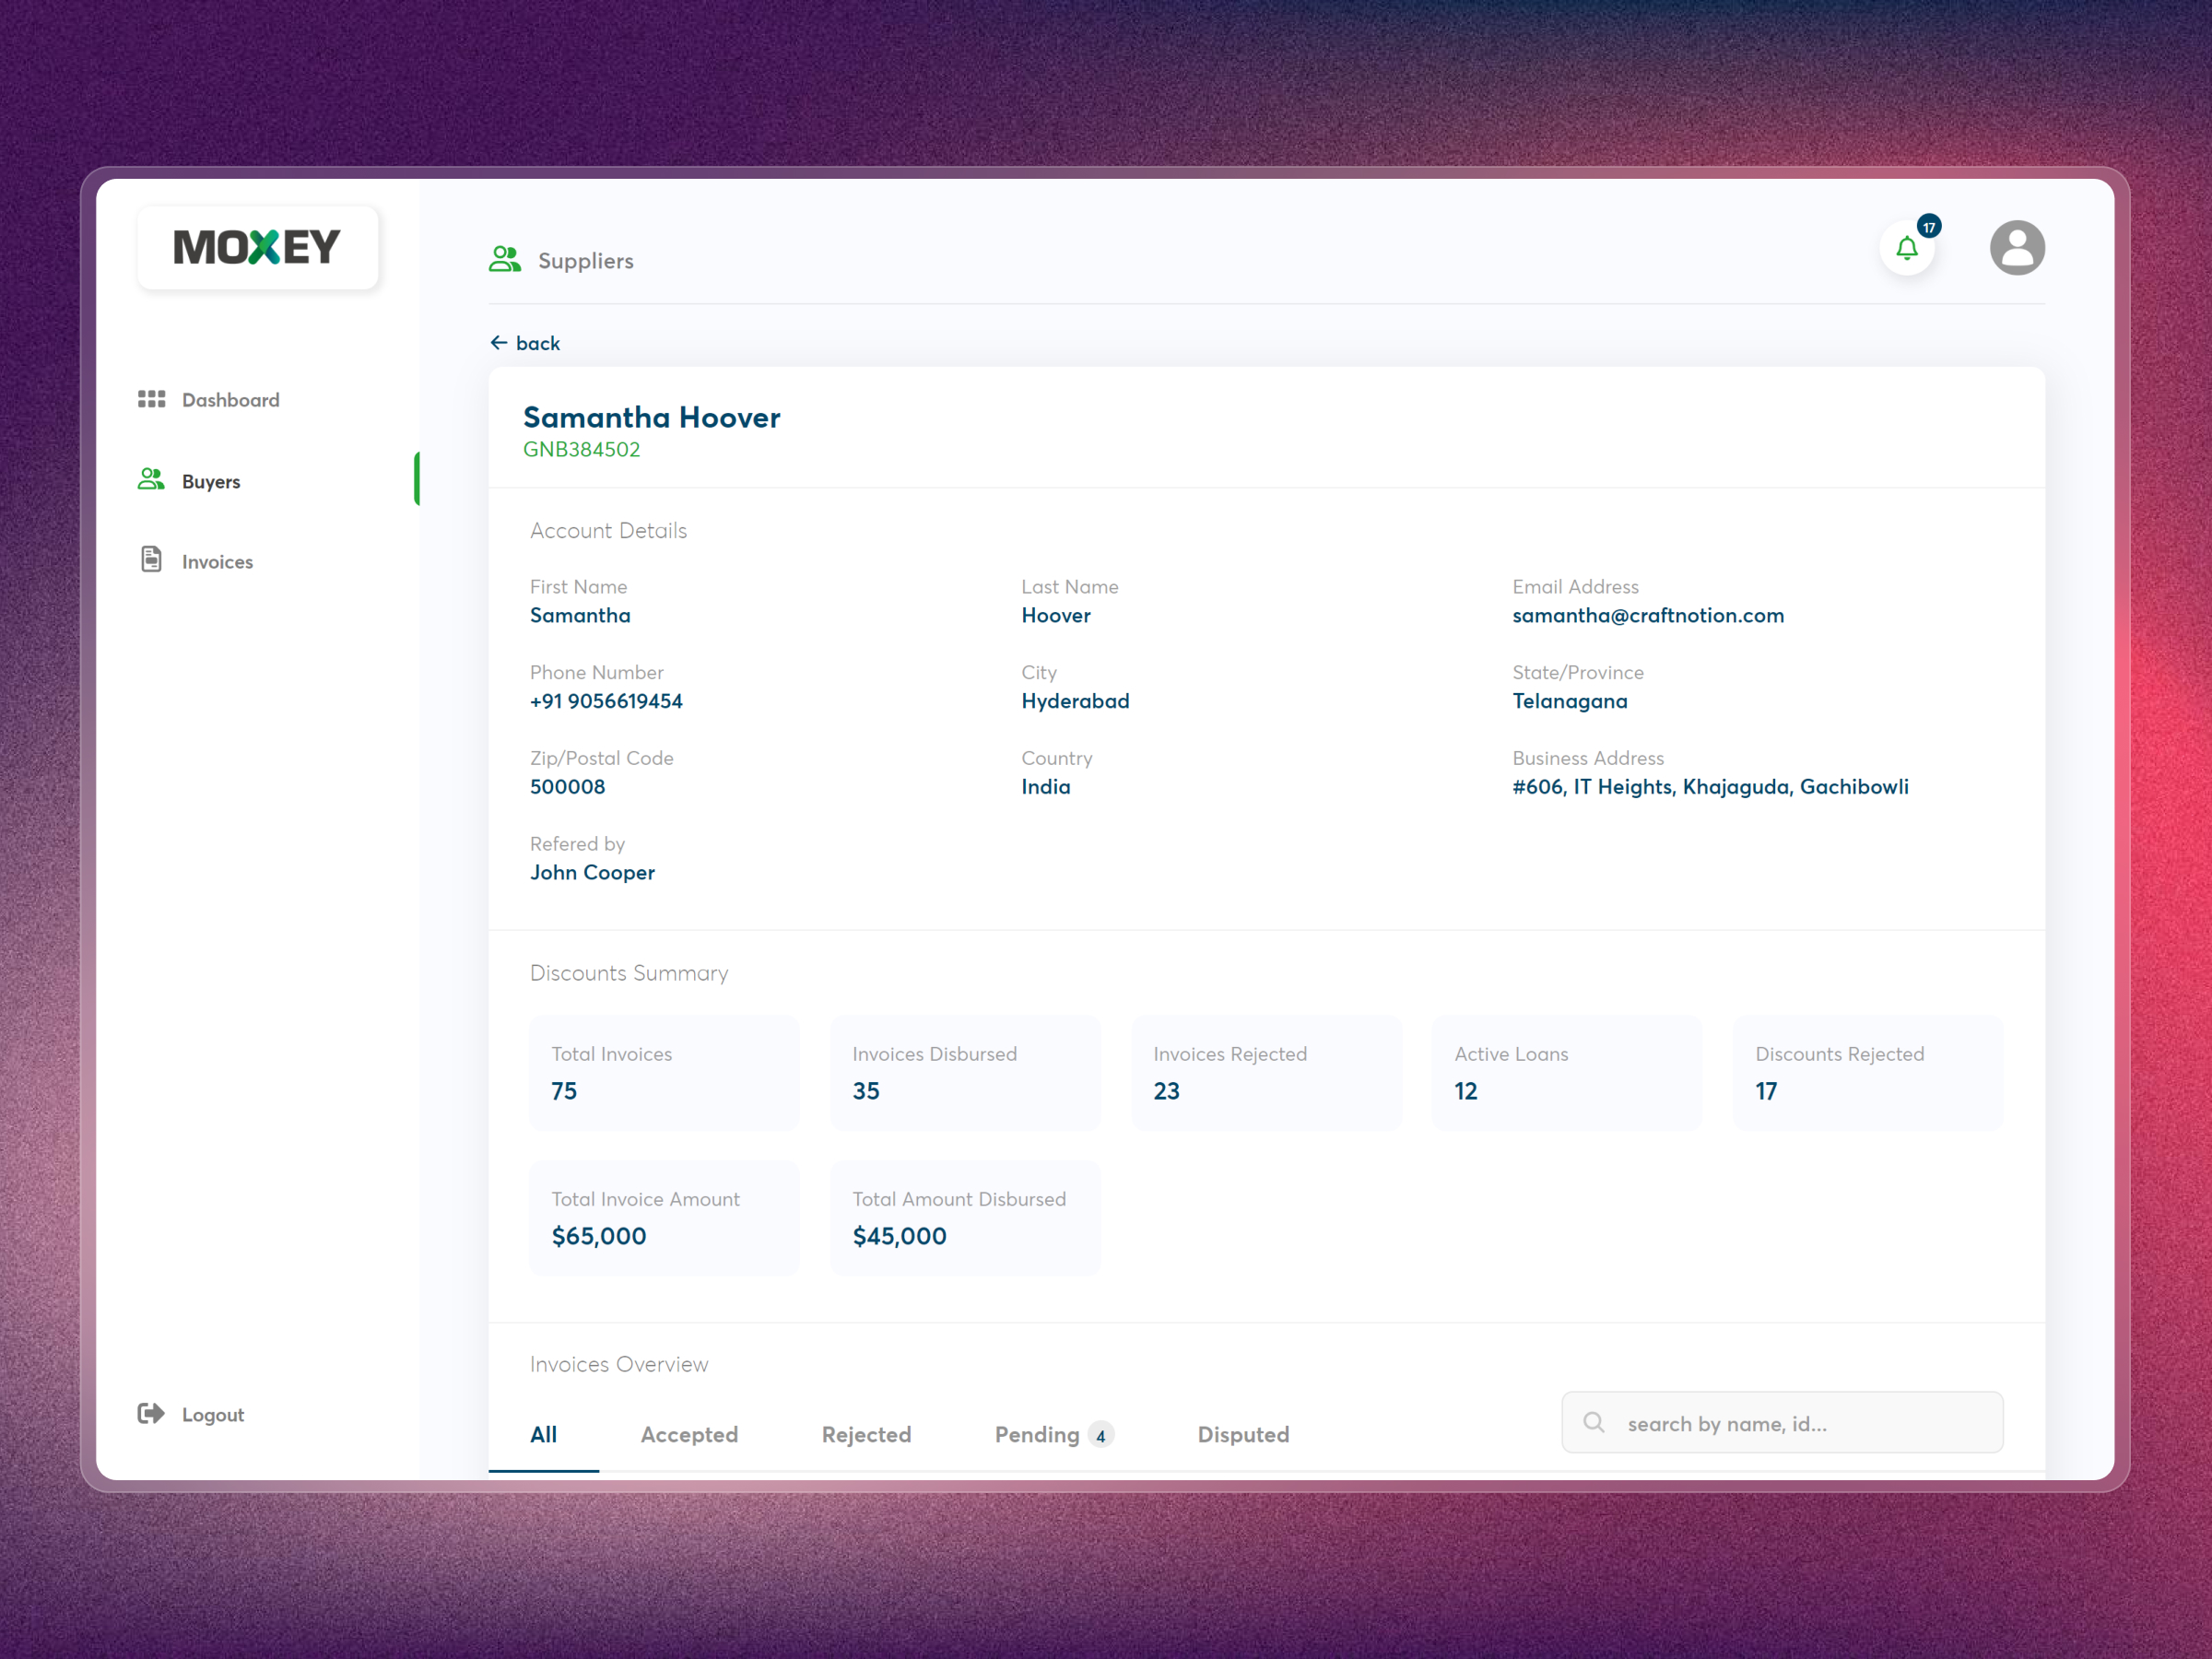Open notifications via the bell icon
2212x1659 pixels.
pyautogui.click(x=1906, y=249)
